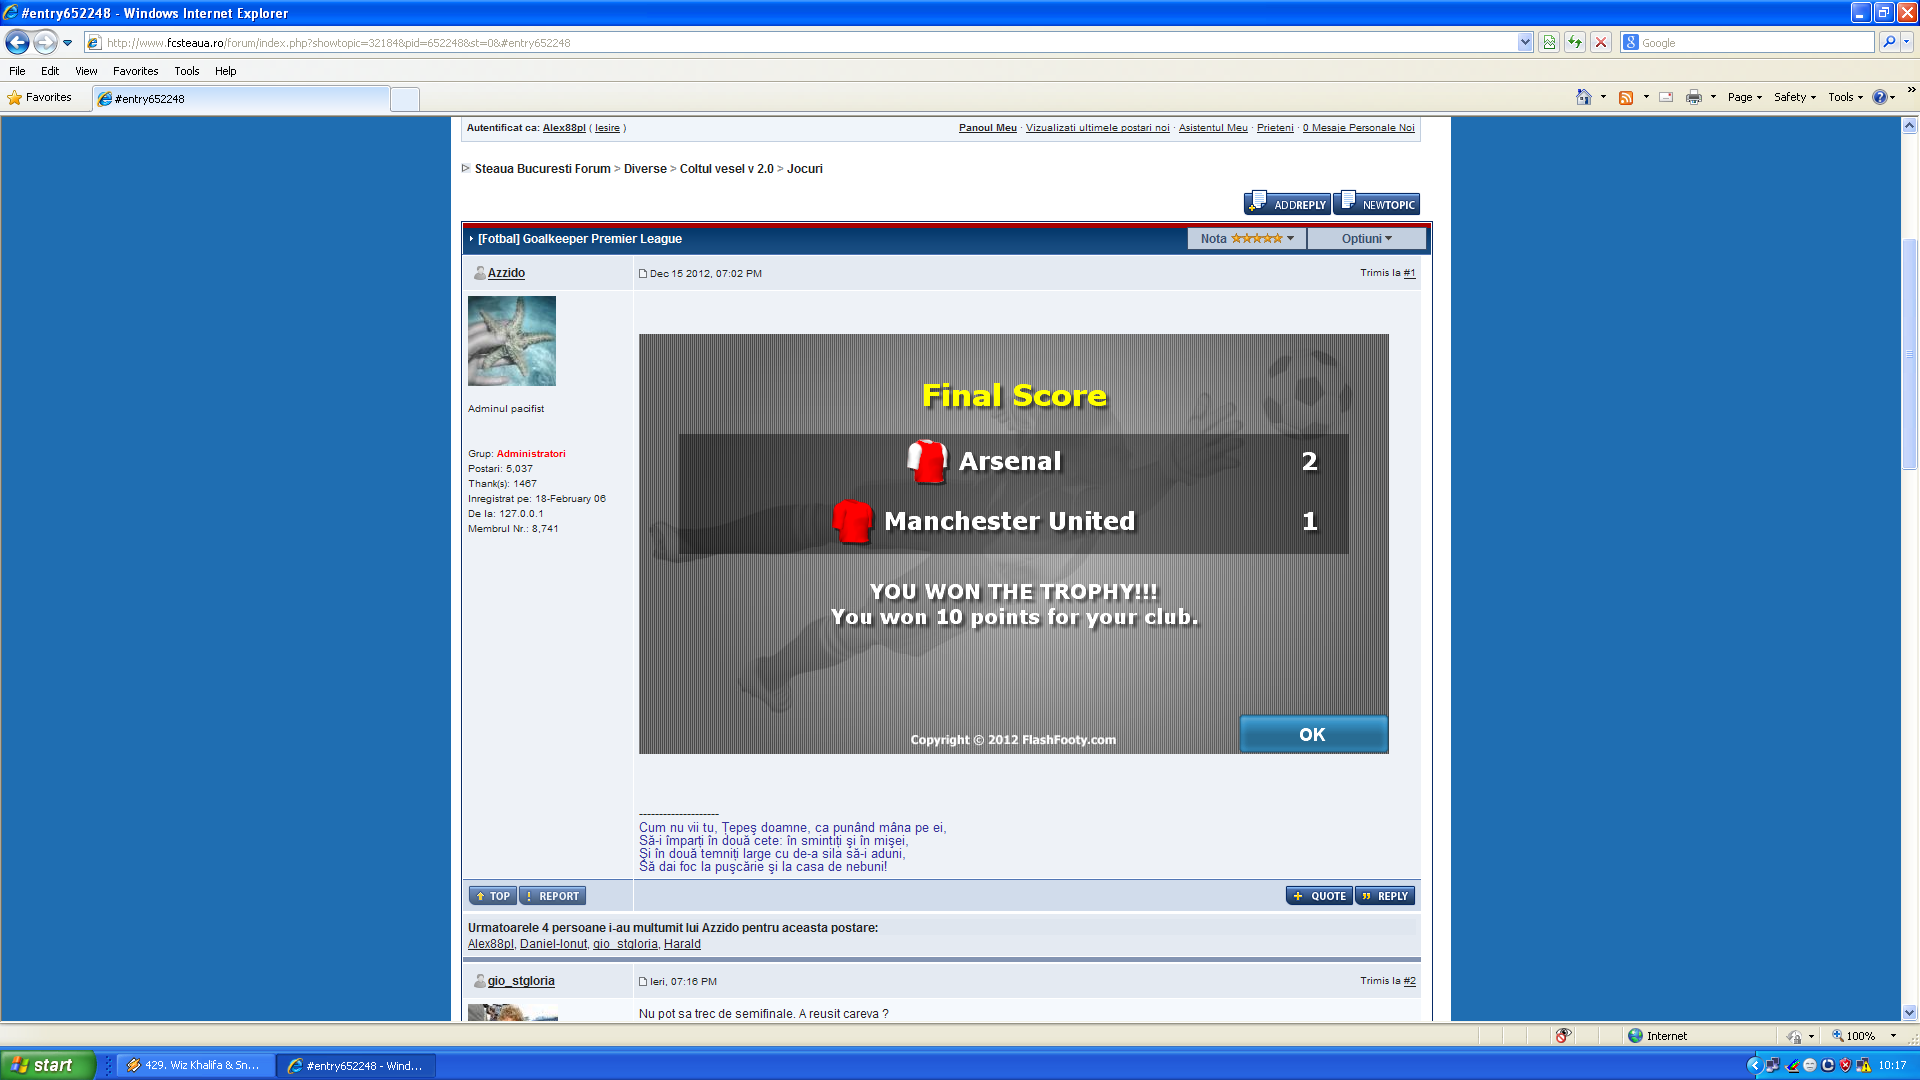Expand the address bar history dropdown
The width and height of the screenshot is (1920, 1080).
1525,43
